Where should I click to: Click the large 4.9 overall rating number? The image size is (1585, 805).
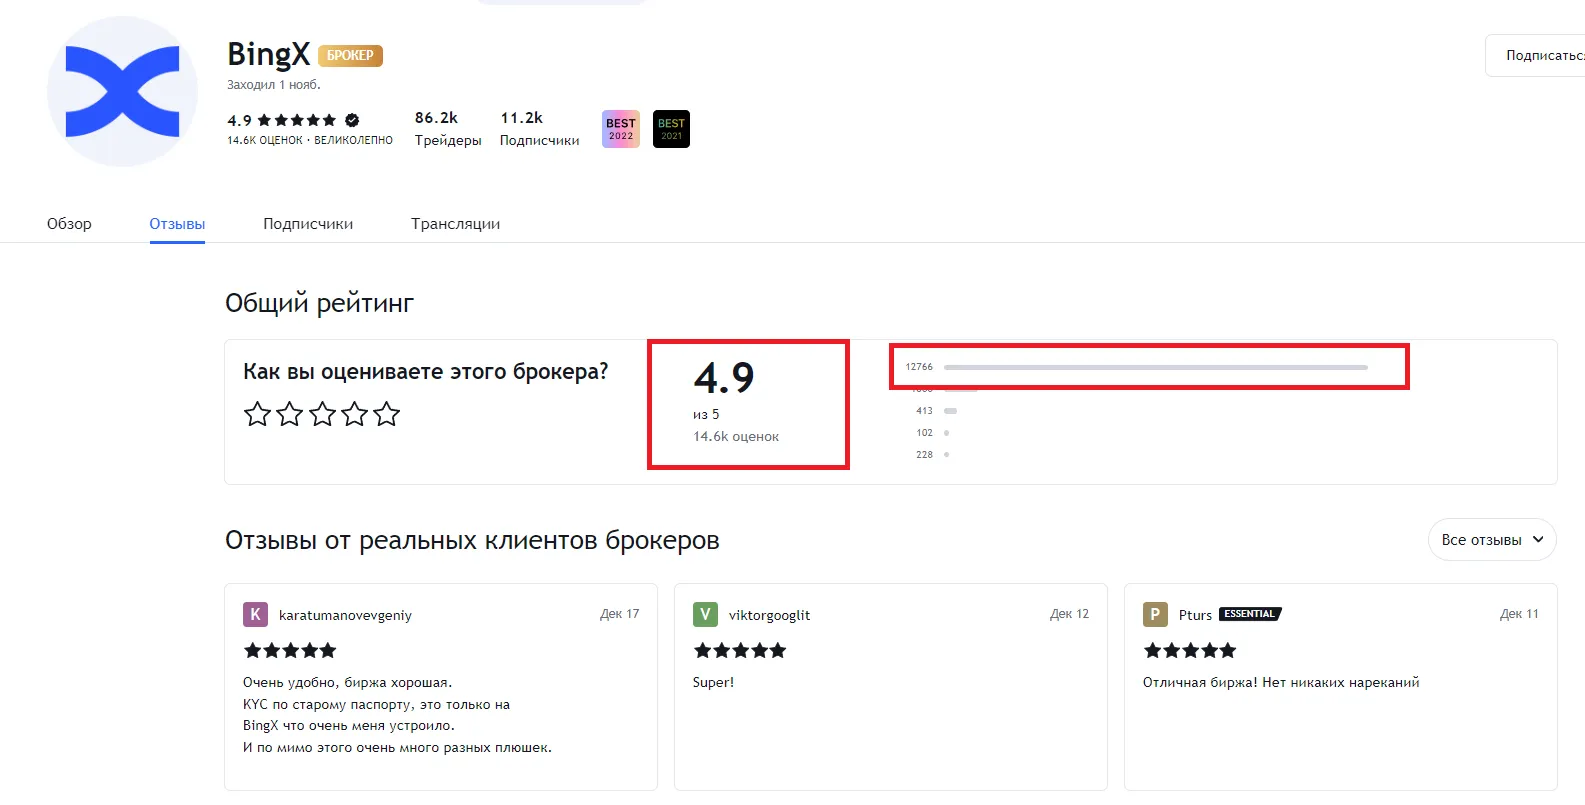[724, 378]
